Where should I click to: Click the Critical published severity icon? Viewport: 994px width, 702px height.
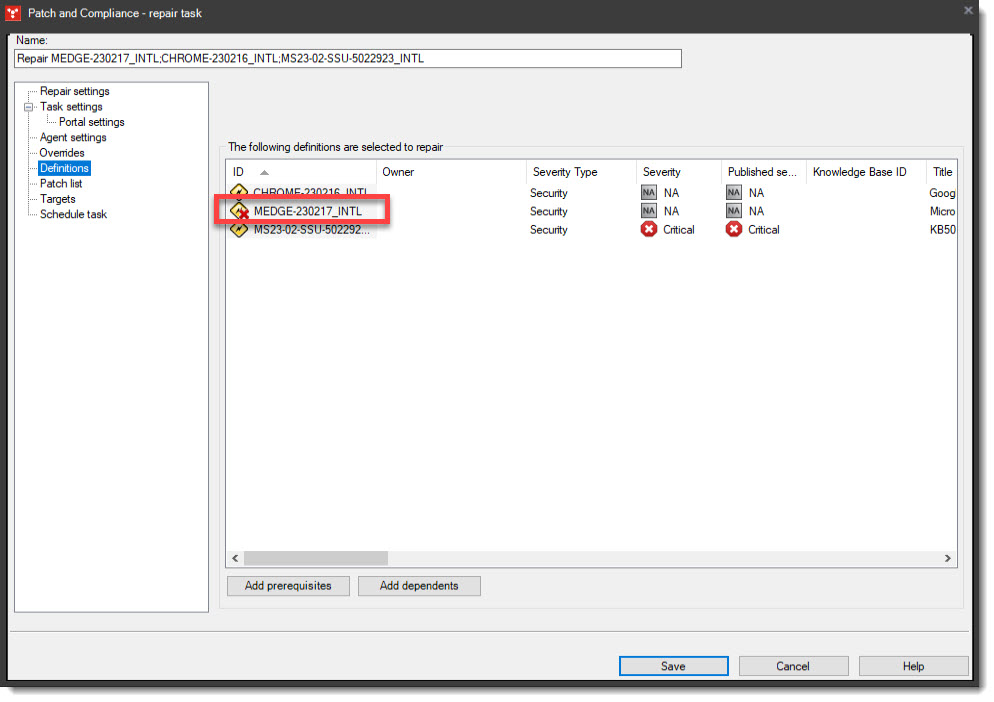coord(734,230)
